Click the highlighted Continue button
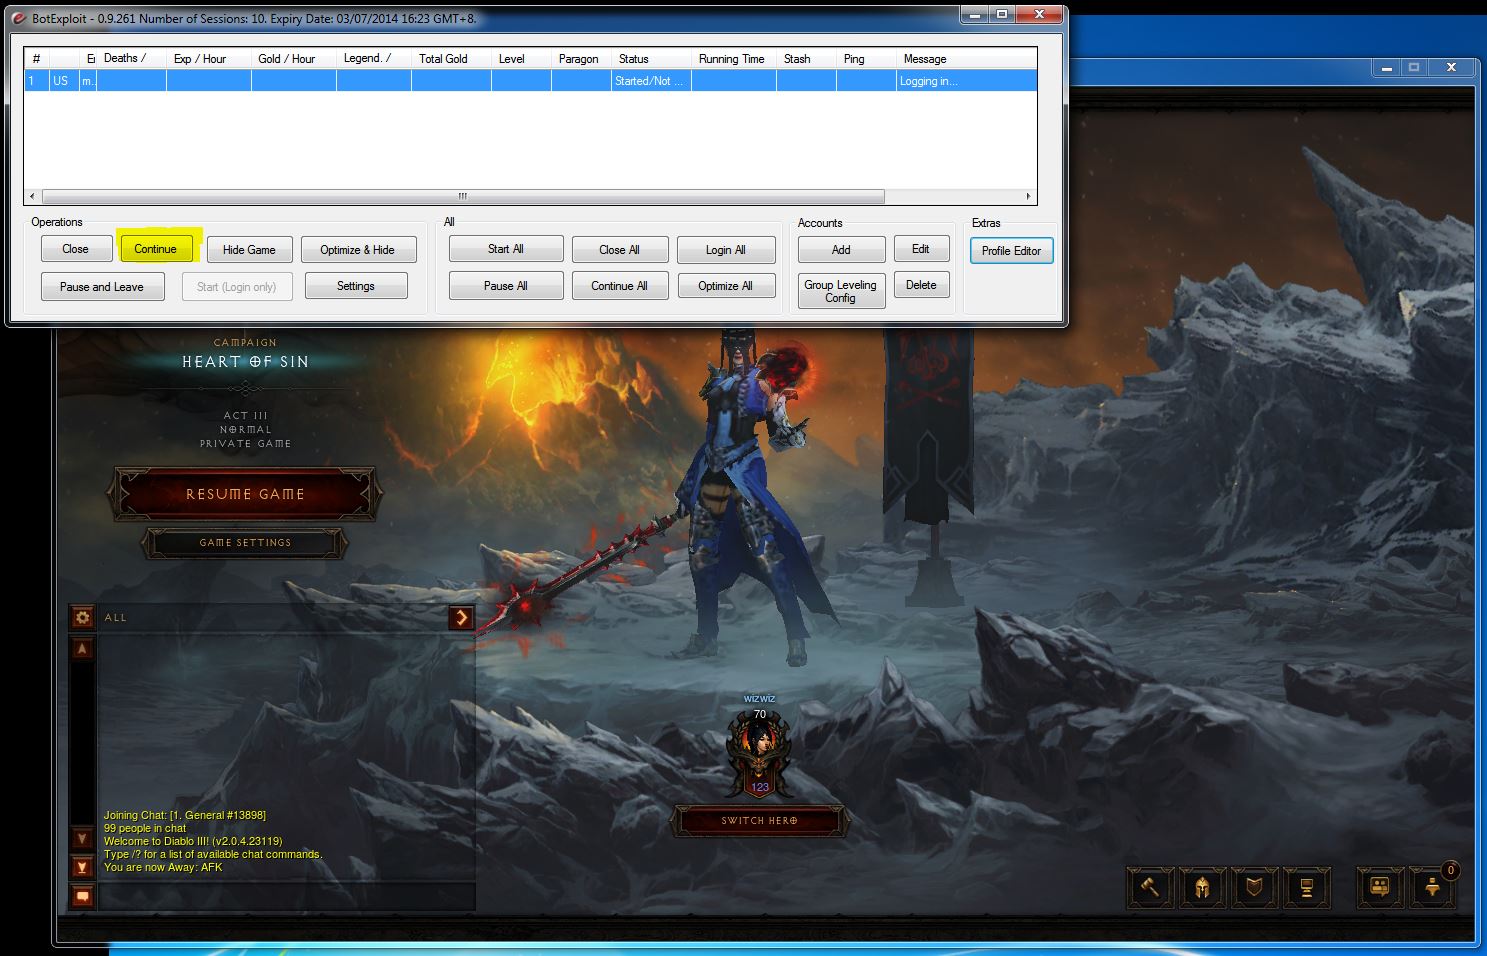The image size is (1487, 956). pos(155,249)
